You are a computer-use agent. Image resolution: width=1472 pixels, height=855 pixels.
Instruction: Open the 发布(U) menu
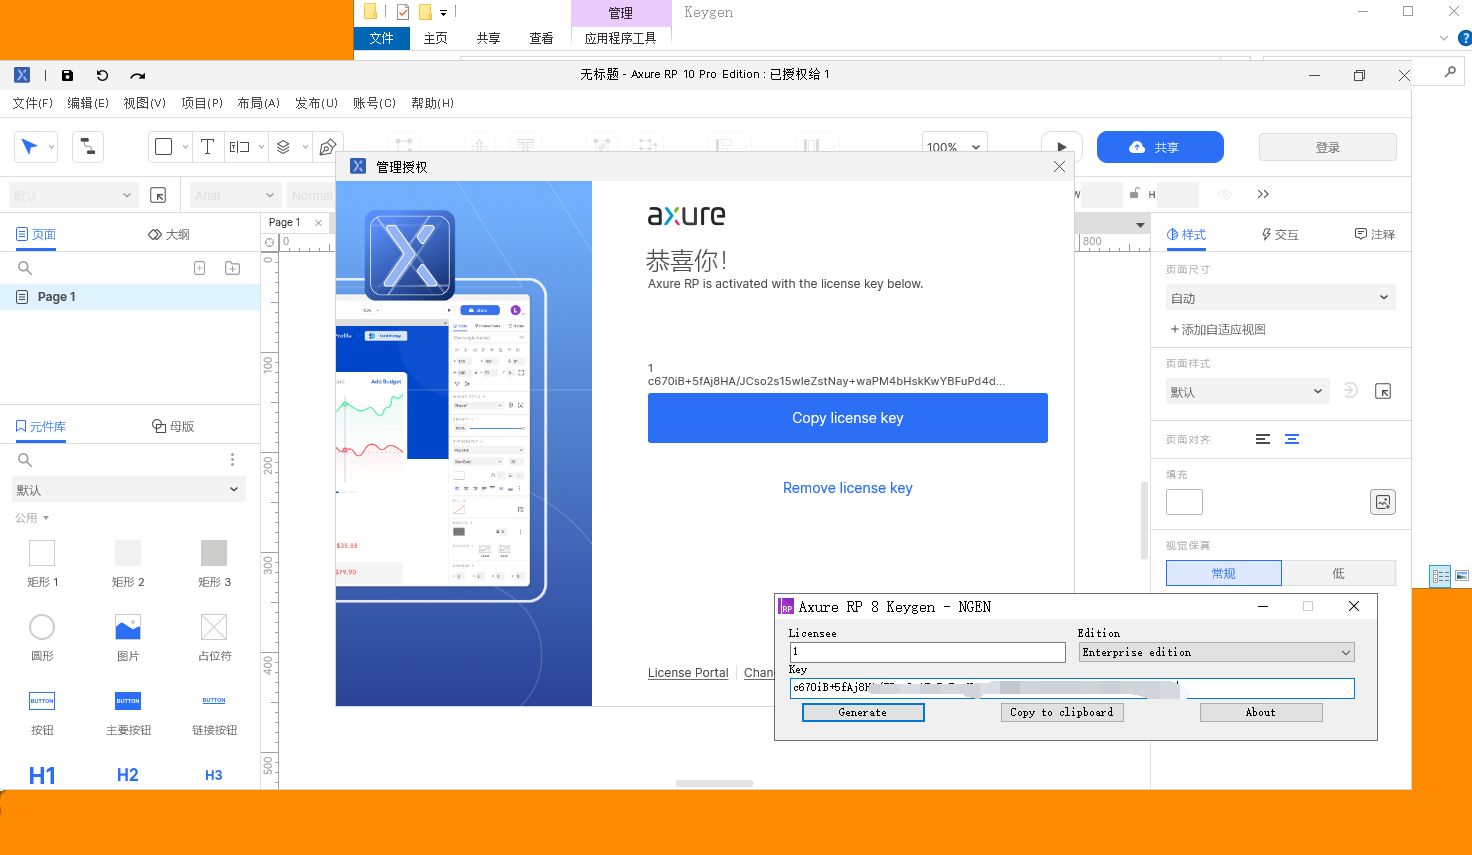(316, 103)
